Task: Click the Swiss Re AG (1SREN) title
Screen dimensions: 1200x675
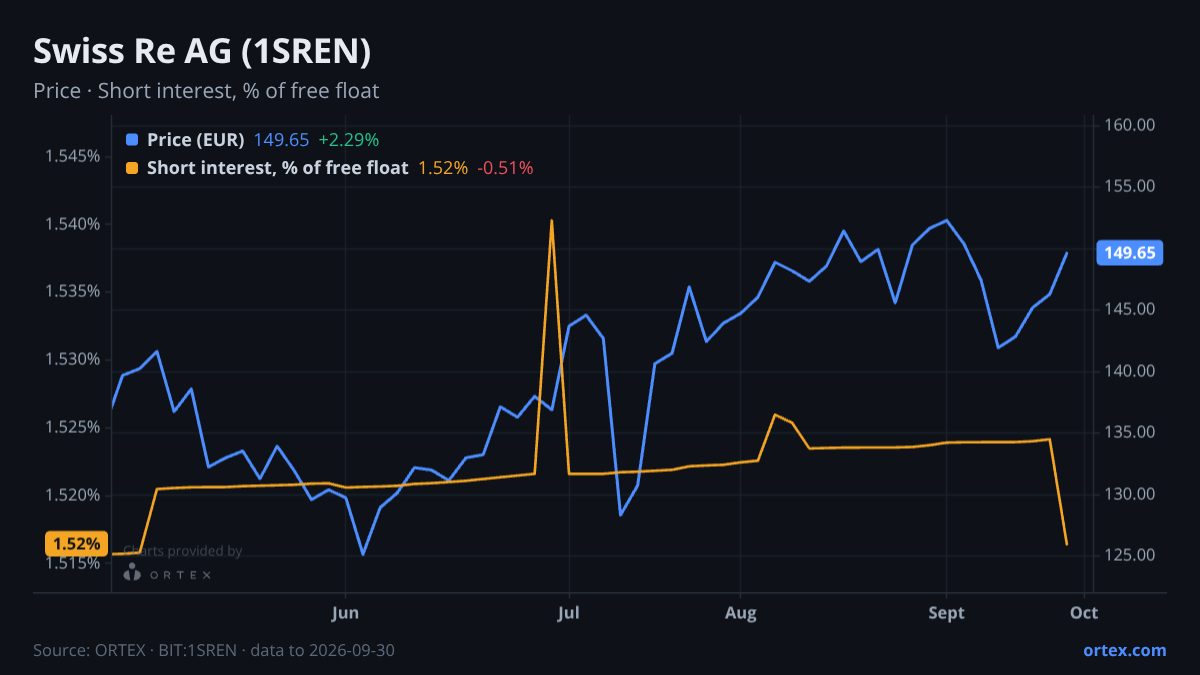Action: pos(202,51)
